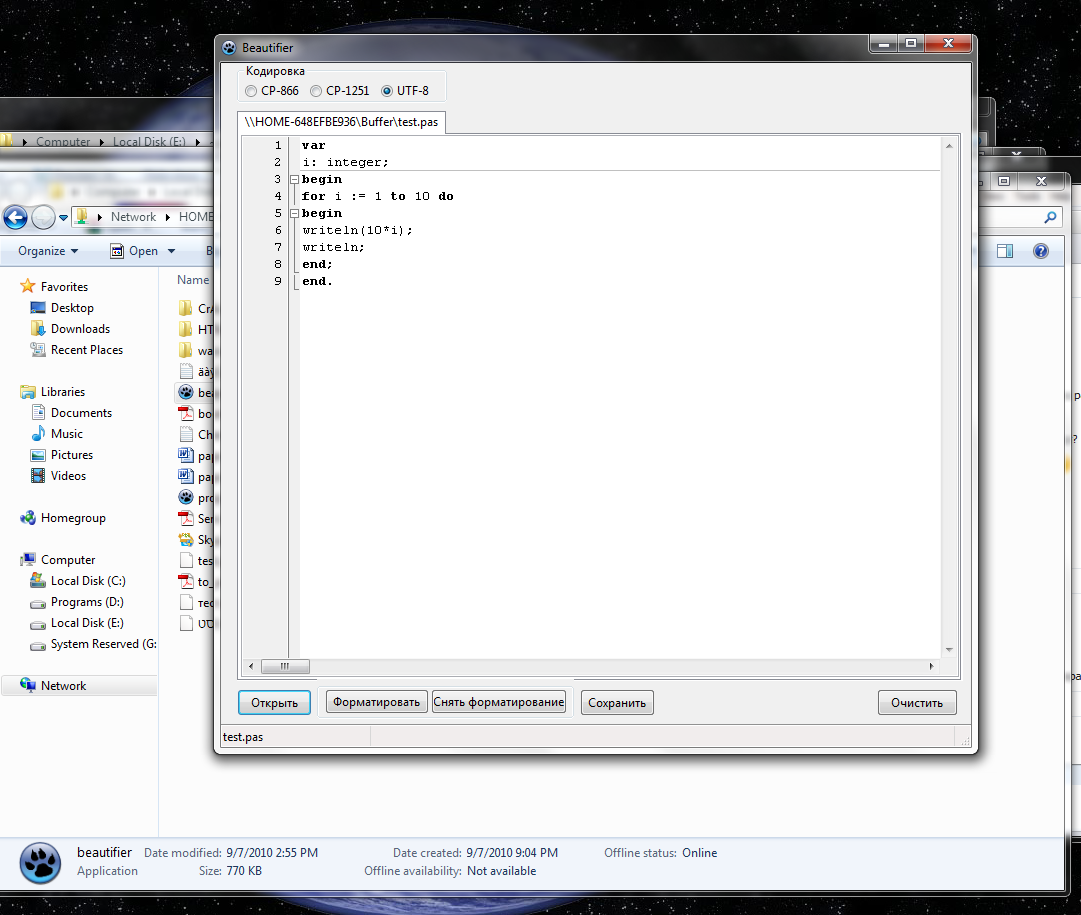Click the Explorer Back arrow button
Image resolution: width=1081 pixels, height=915 pixels.
click(x=15, y=217)
